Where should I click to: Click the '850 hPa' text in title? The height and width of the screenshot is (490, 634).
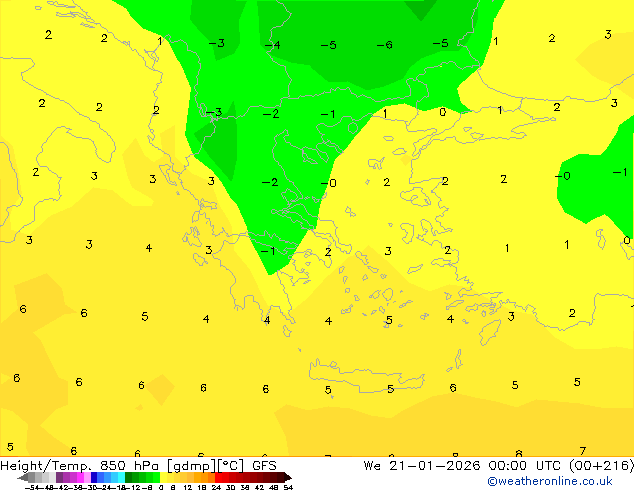point(129,466)
